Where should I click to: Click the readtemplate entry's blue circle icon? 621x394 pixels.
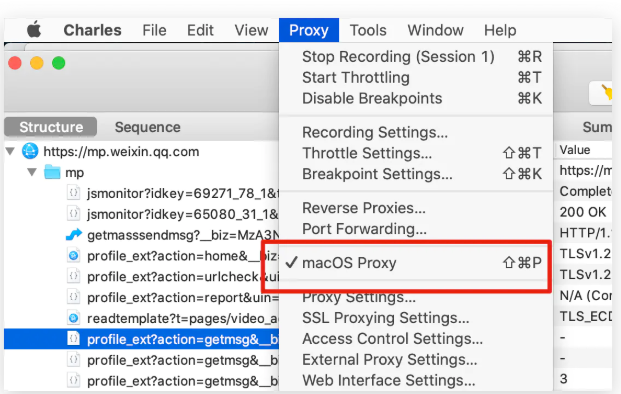coord(74,318)
